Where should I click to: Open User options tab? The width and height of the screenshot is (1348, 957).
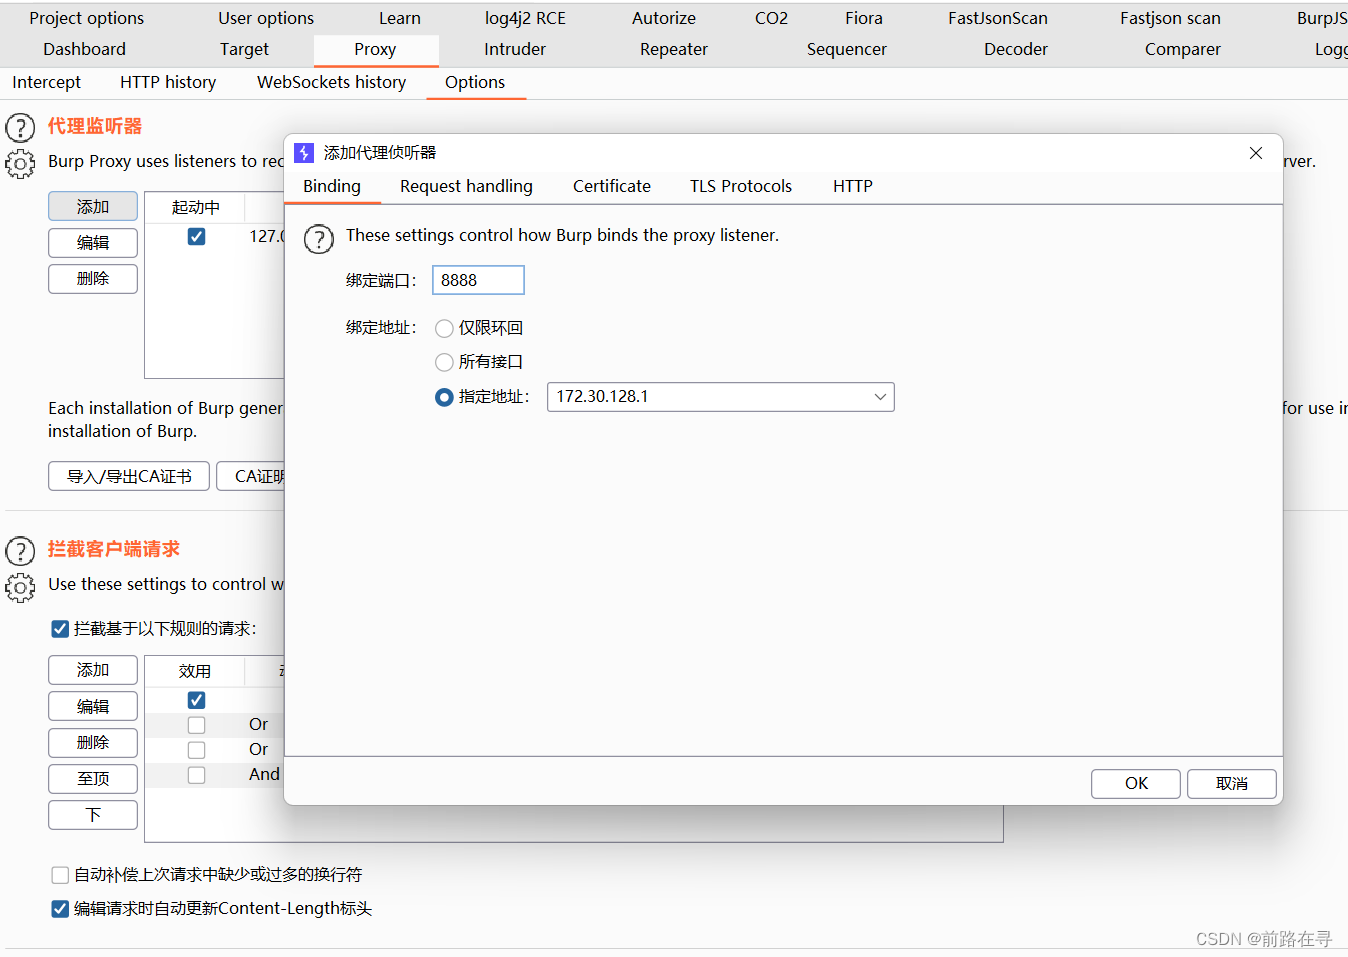click(x=266, y=18)
